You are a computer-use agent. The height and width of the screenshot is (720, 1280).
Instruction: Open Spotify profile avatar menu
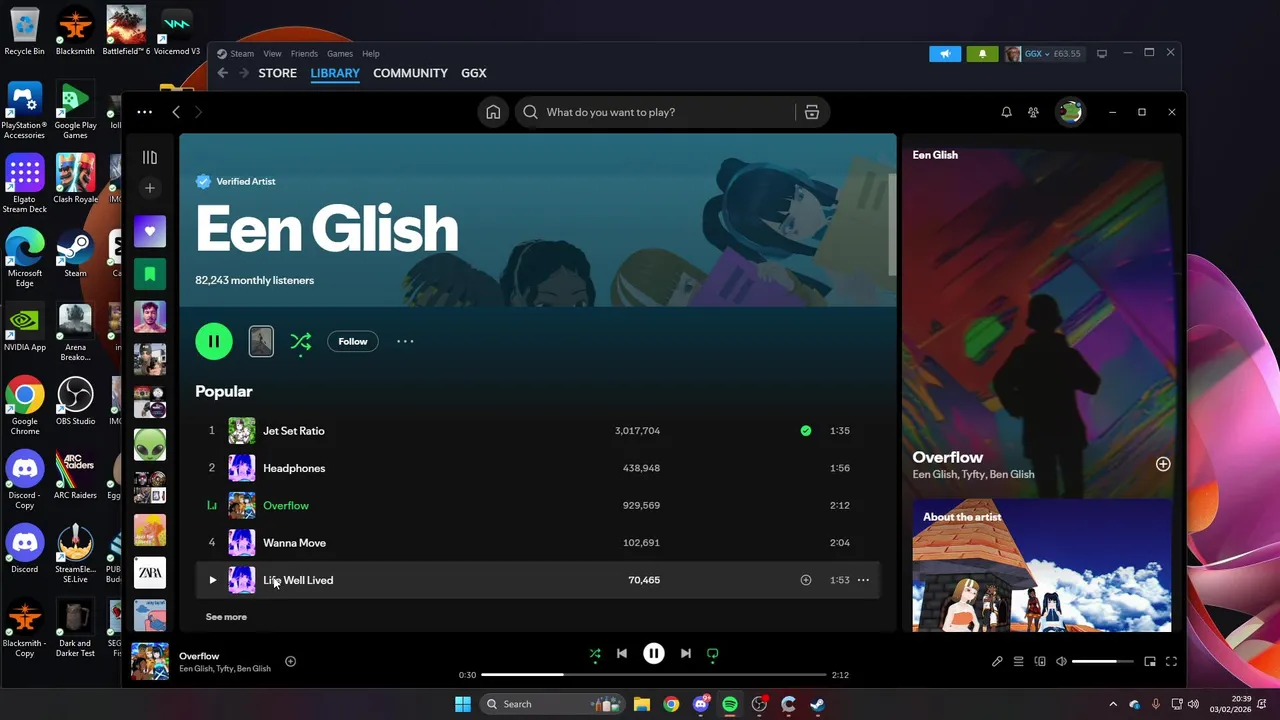tap(1071, 112)
